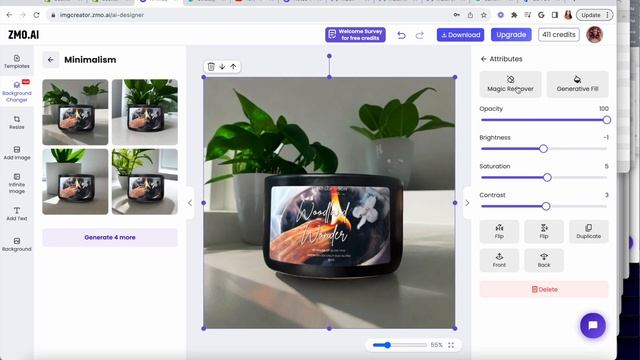Toggle fullscreen canvas view icon
Viewport: 640px width, 360px height.
[x=451, y=345]
